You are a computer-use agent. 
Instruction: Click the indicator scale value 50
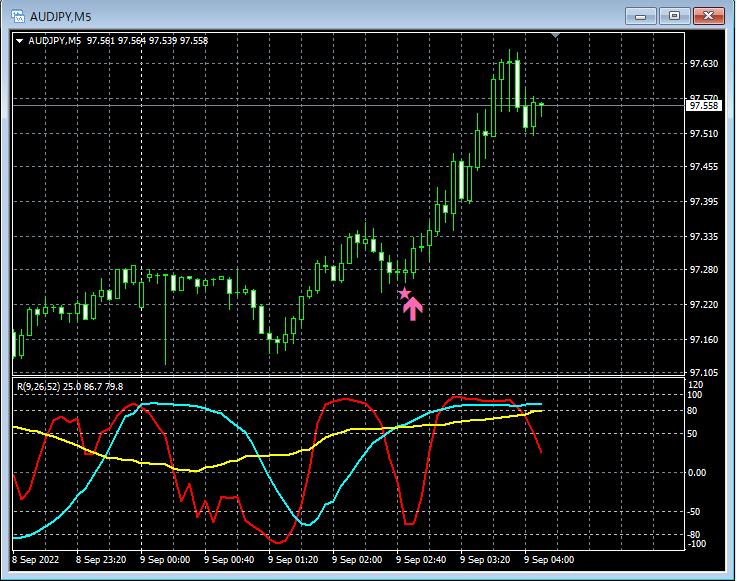pyautogui.click(x=692, y=434)
